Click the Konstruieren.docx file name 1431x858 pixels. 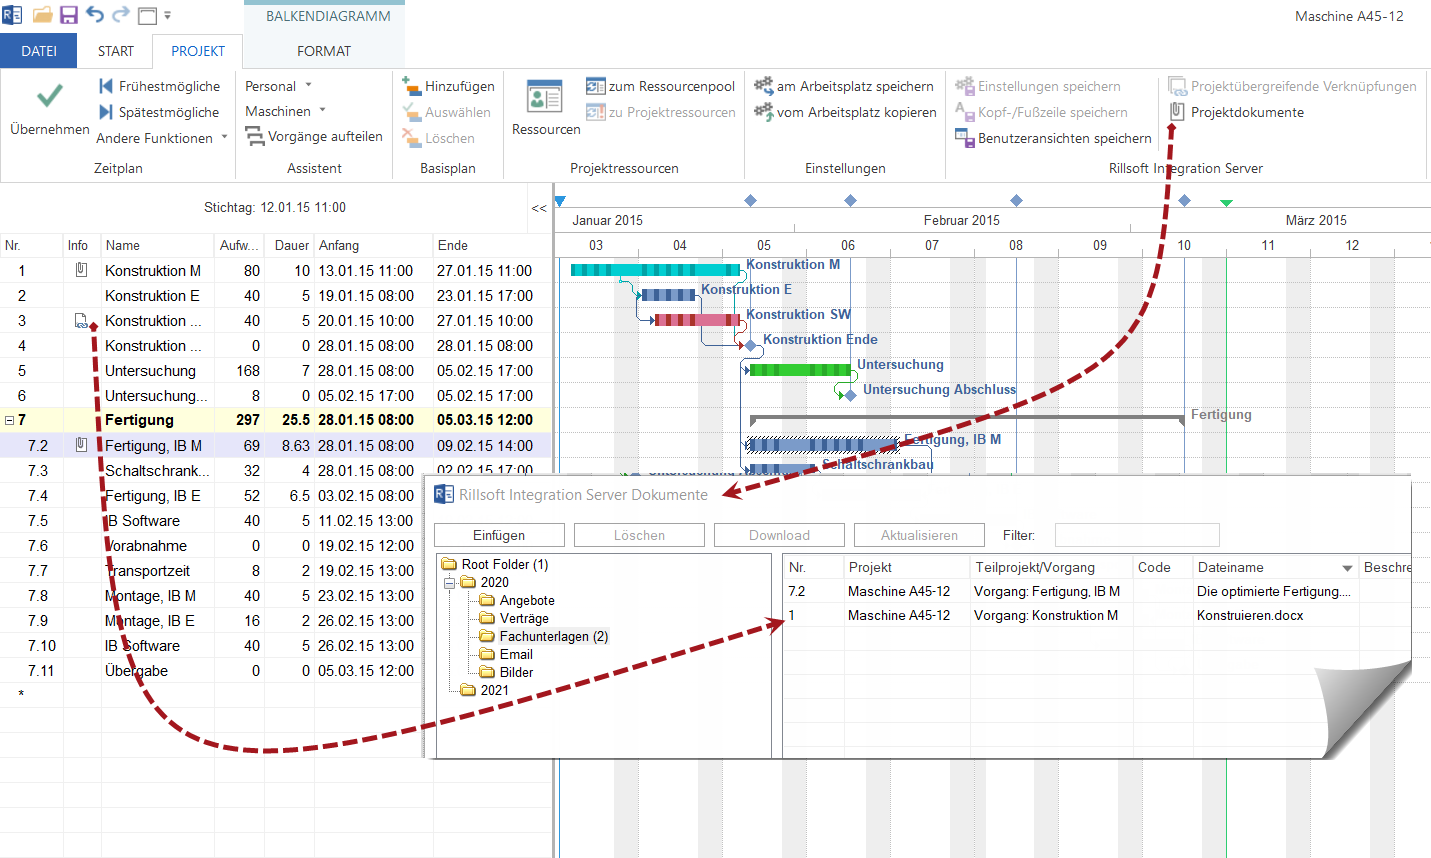tap(1250, 615)
